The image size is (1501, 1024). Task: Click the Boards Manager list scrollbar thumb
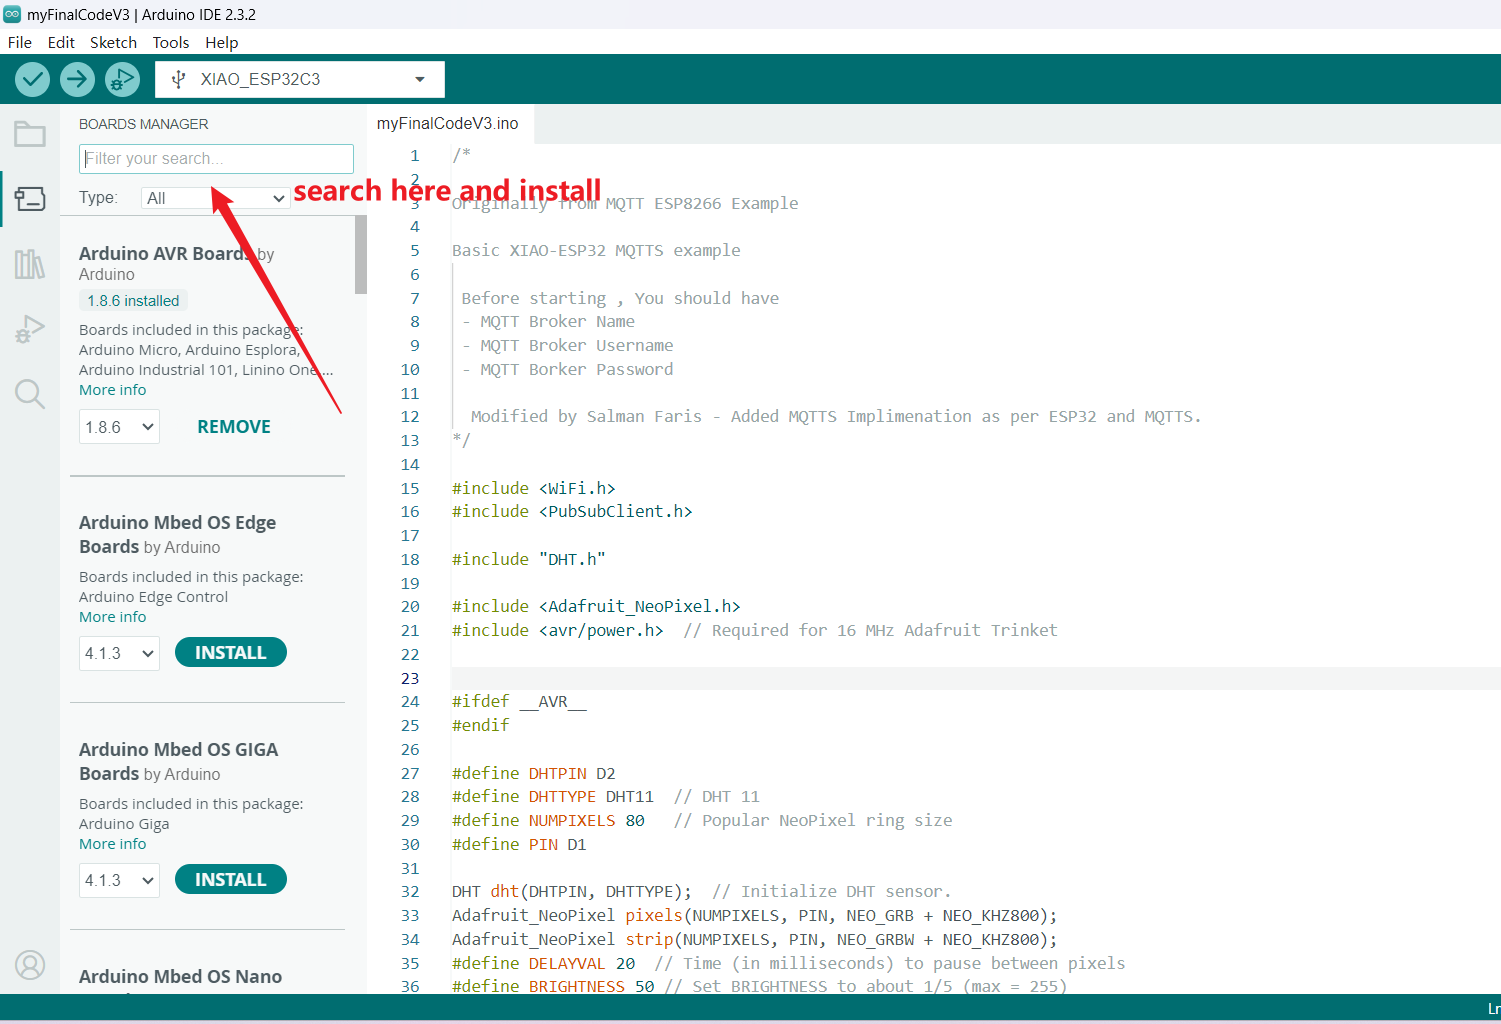(361, 255)
